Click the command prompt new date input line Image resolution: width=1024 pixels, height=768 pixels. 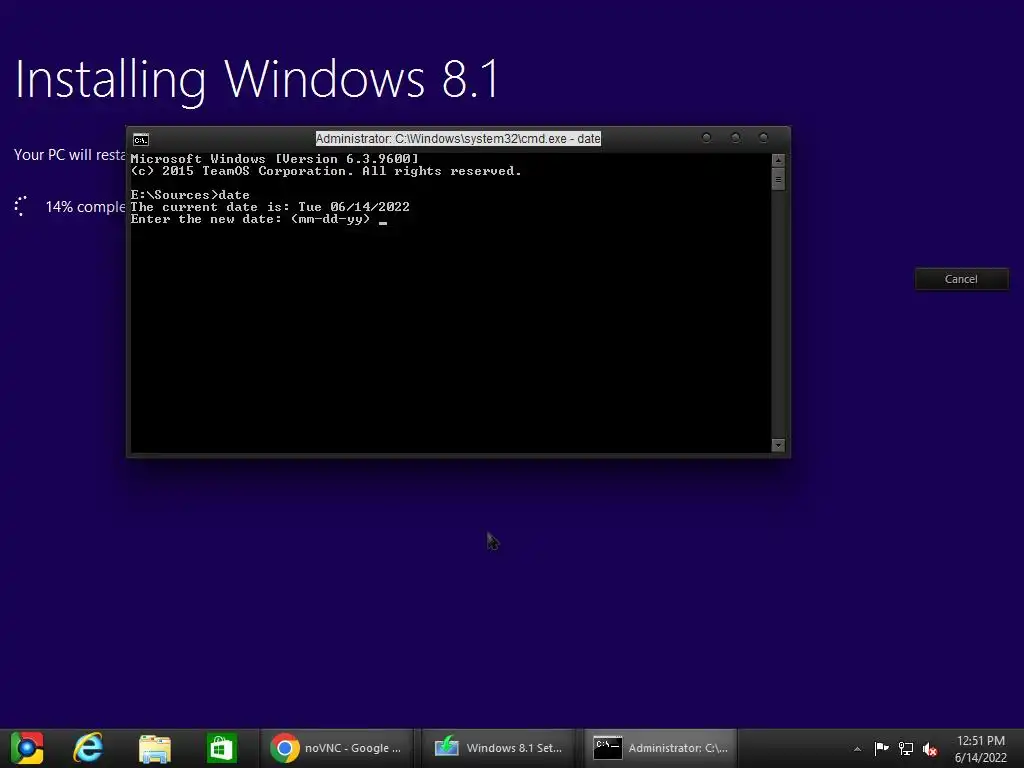[x=259, y=219]
